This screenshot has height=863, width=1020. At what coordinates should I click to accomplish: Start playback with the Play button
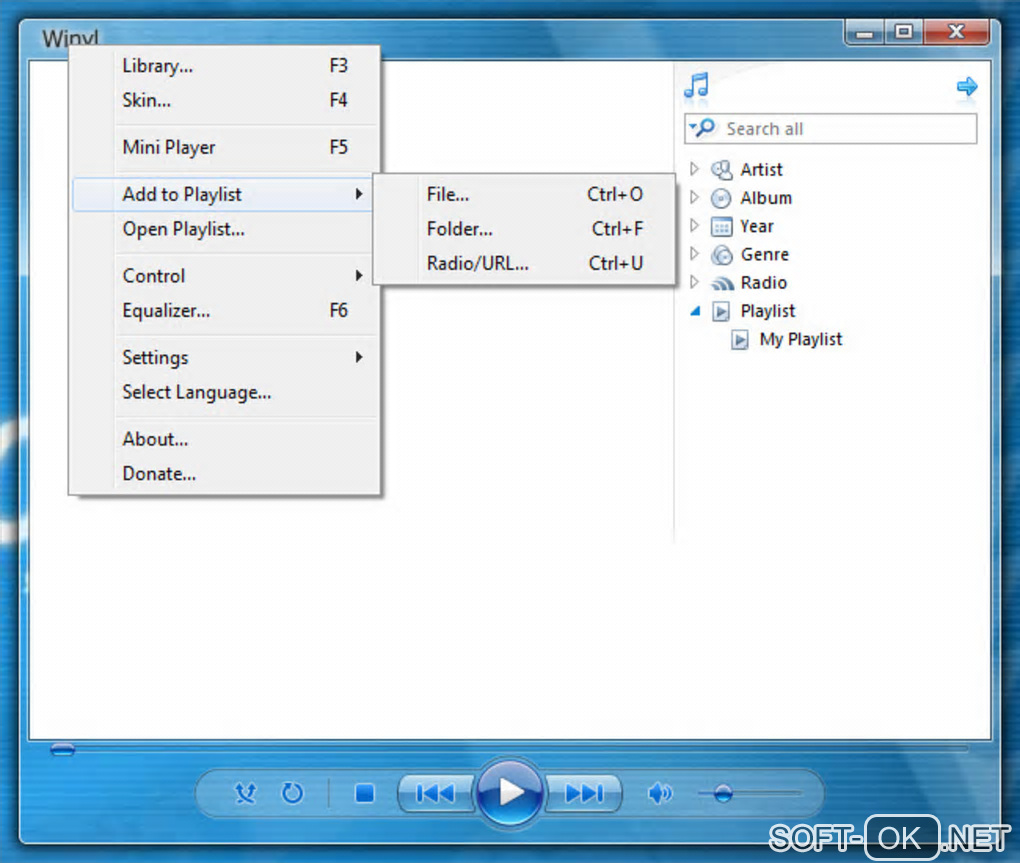510,792
